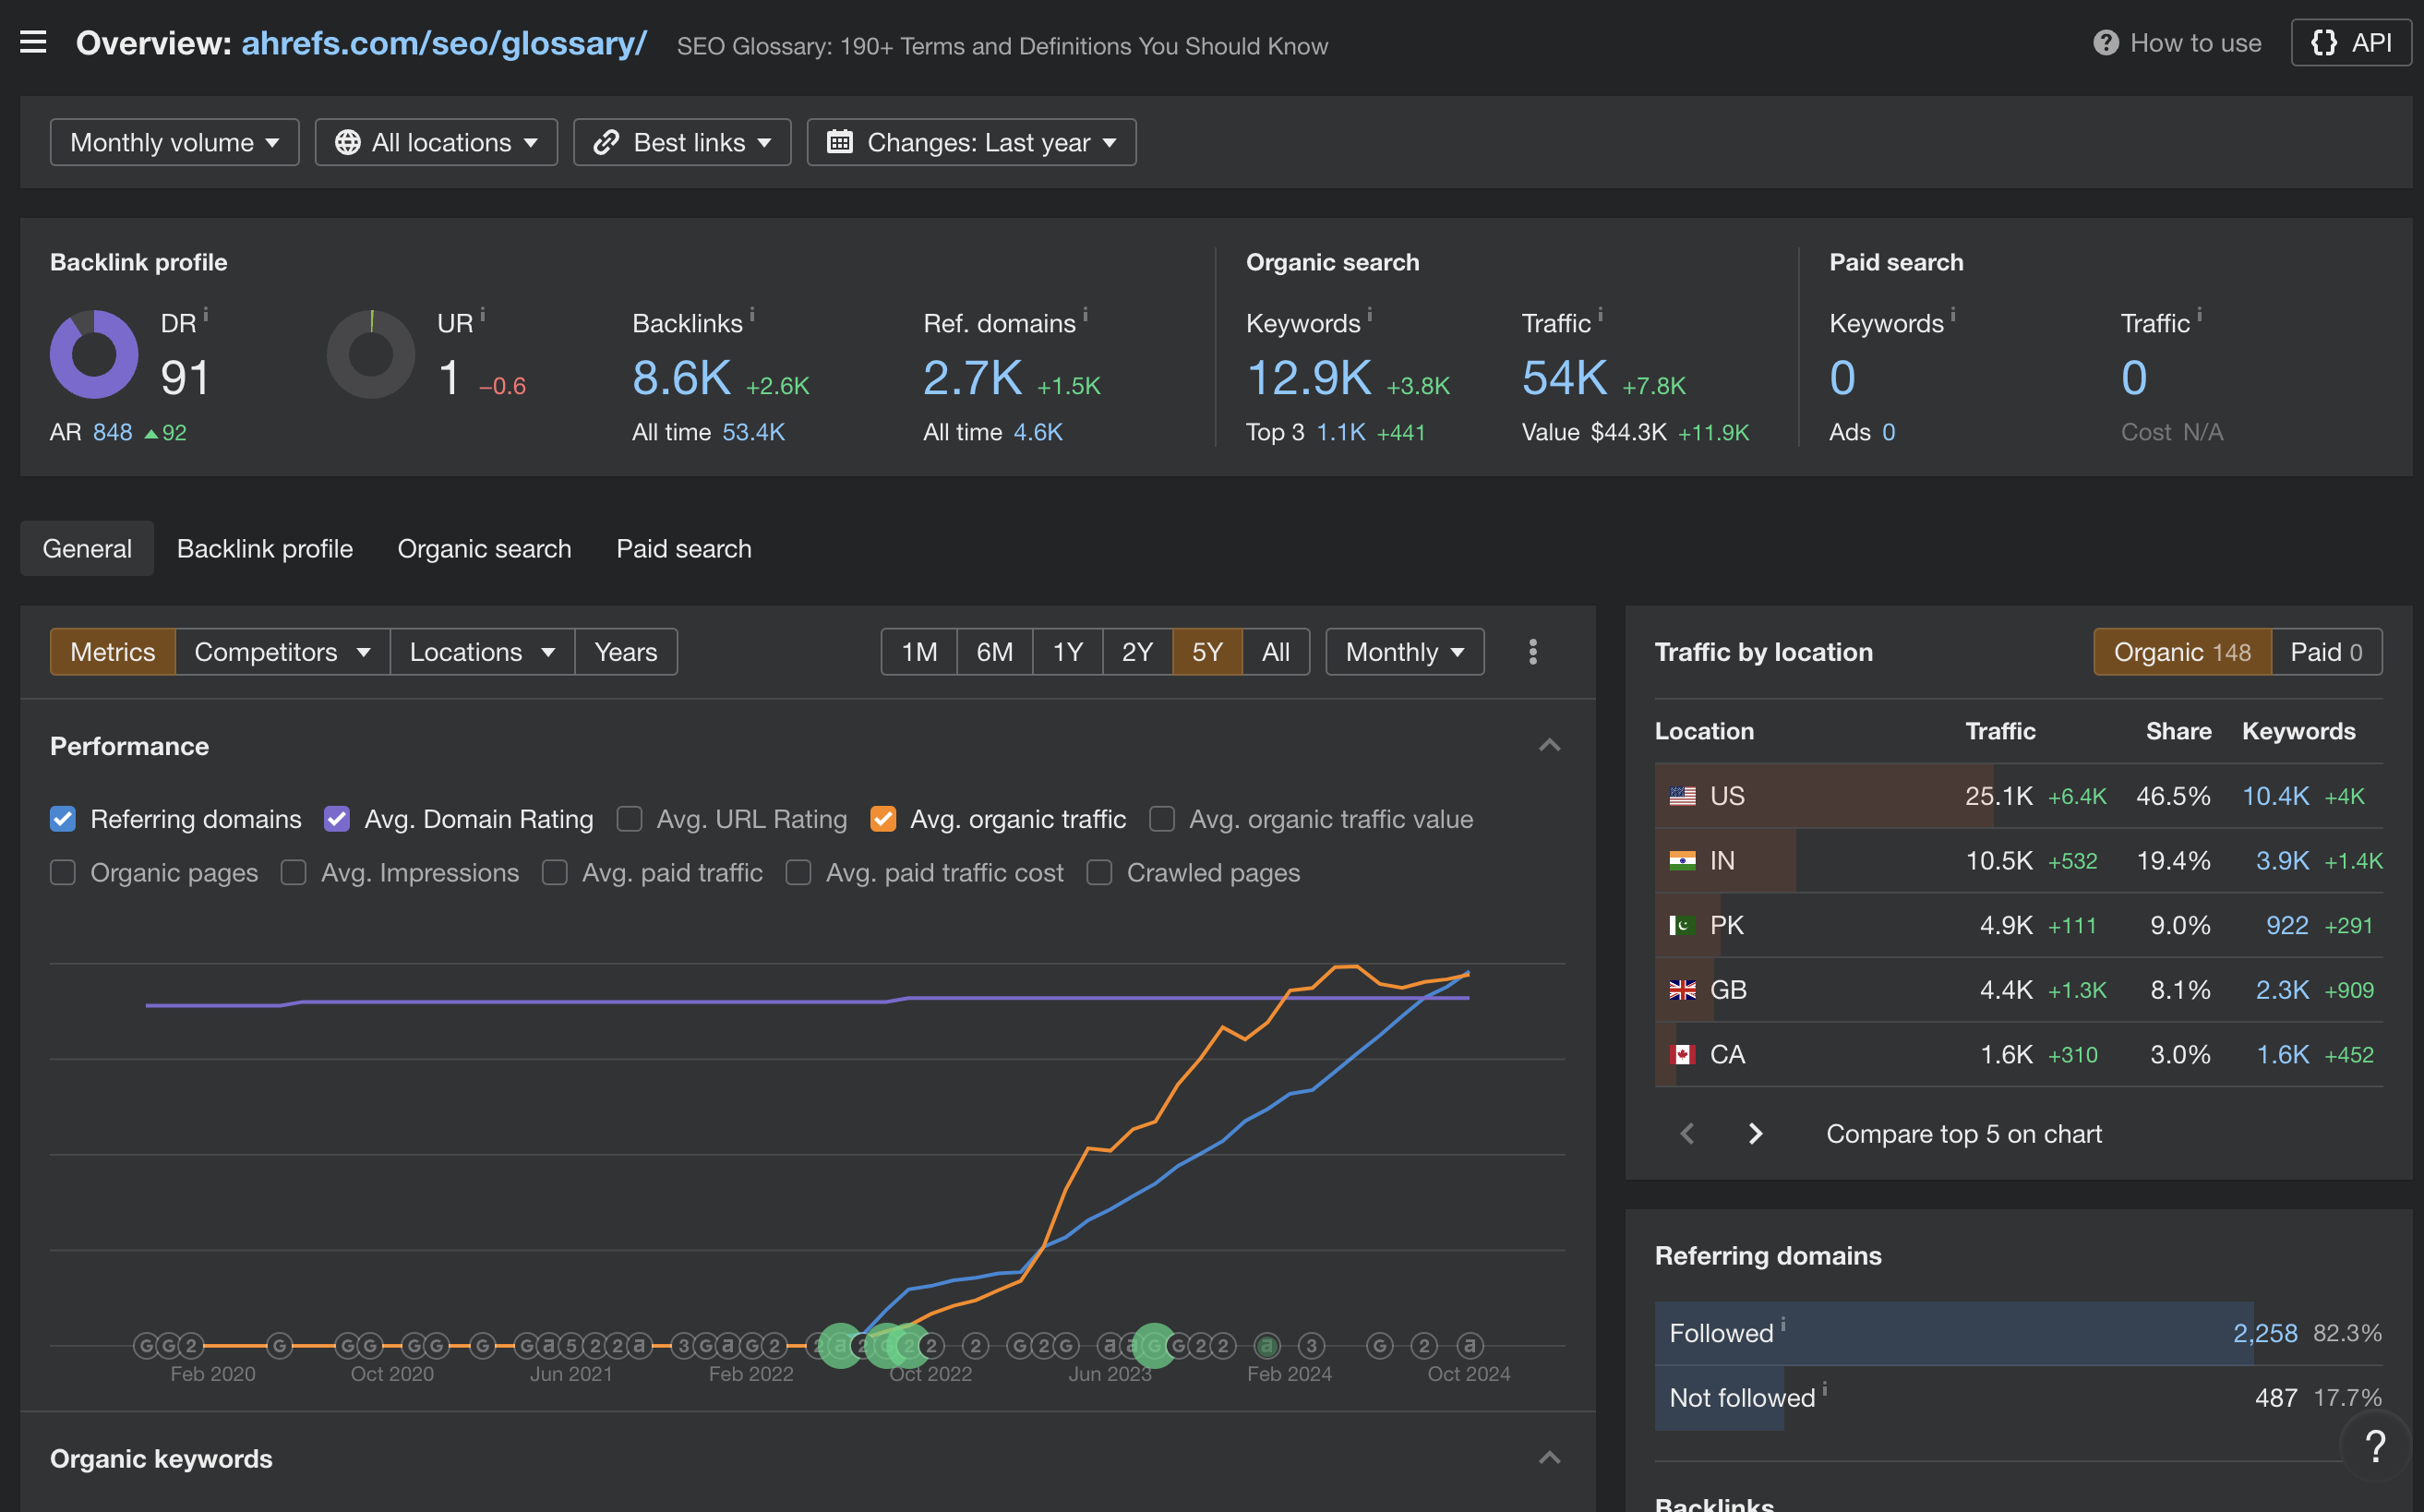Open the Competitors dropdown

tap(282, 652)
